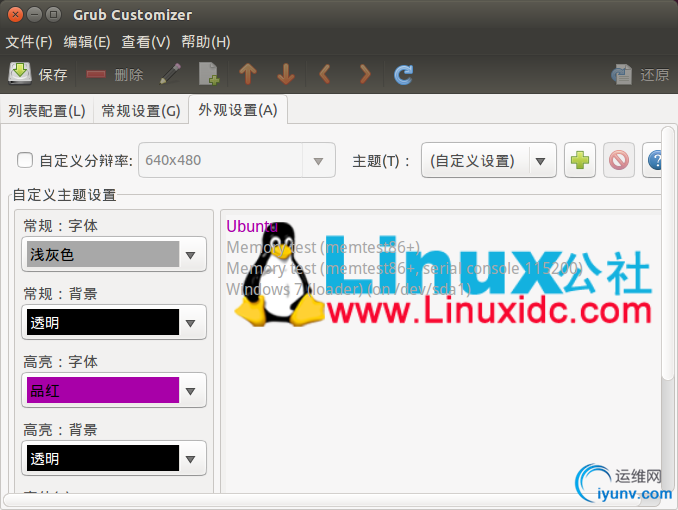This screenshot has height=510, width=678.
Task: Switch to 列表配置(L) tab
Action: pyautogui.click(x=47, y=111)
